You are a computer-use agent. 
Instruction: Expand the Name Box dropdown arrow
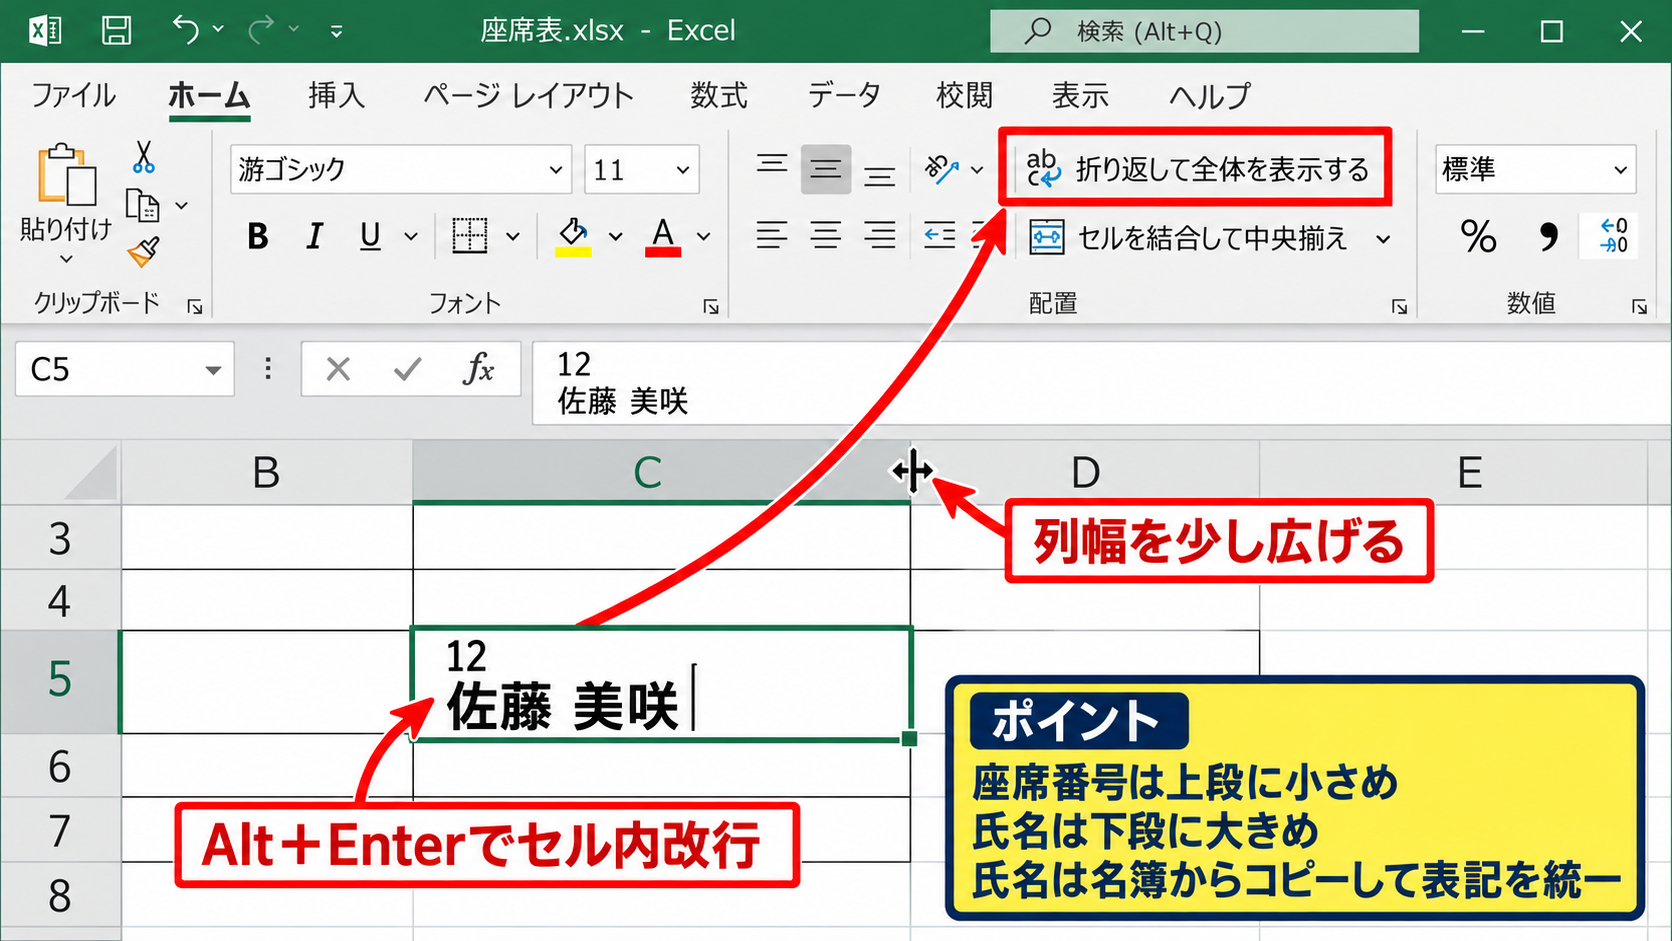click(213, 370)
